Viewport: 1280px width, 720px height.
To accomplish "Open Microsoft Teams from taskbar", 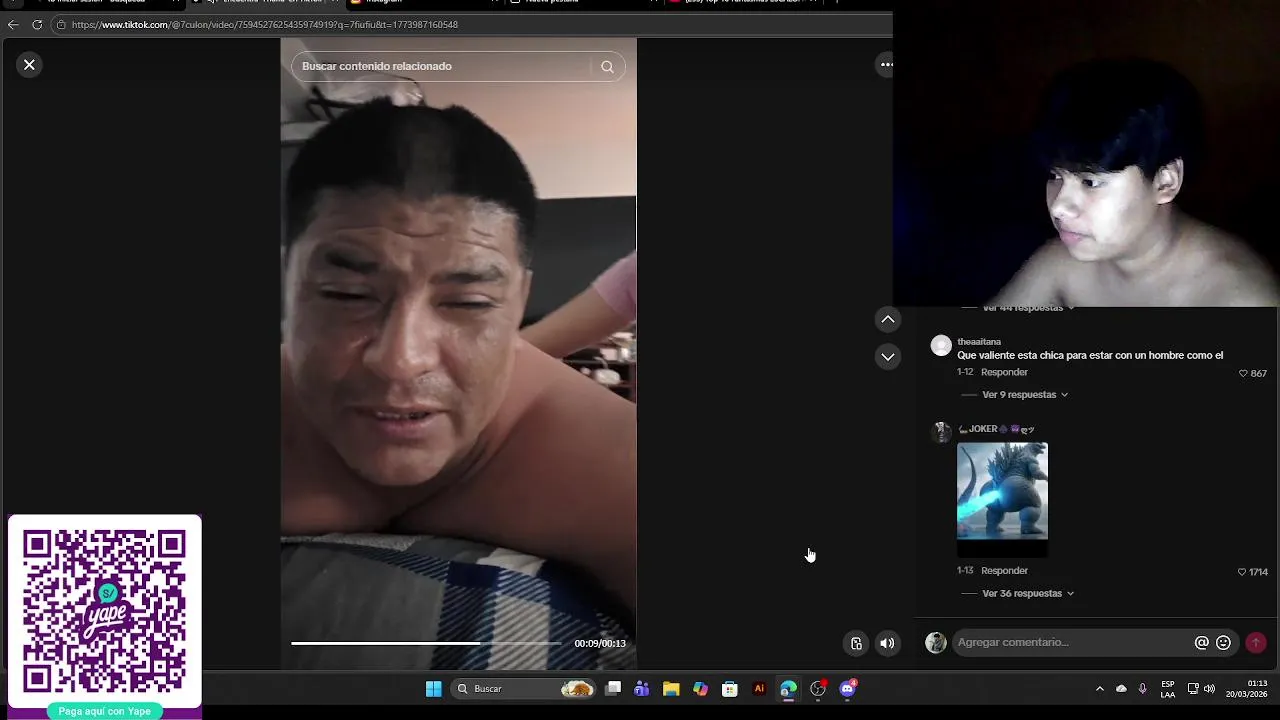I will (642, 689).
